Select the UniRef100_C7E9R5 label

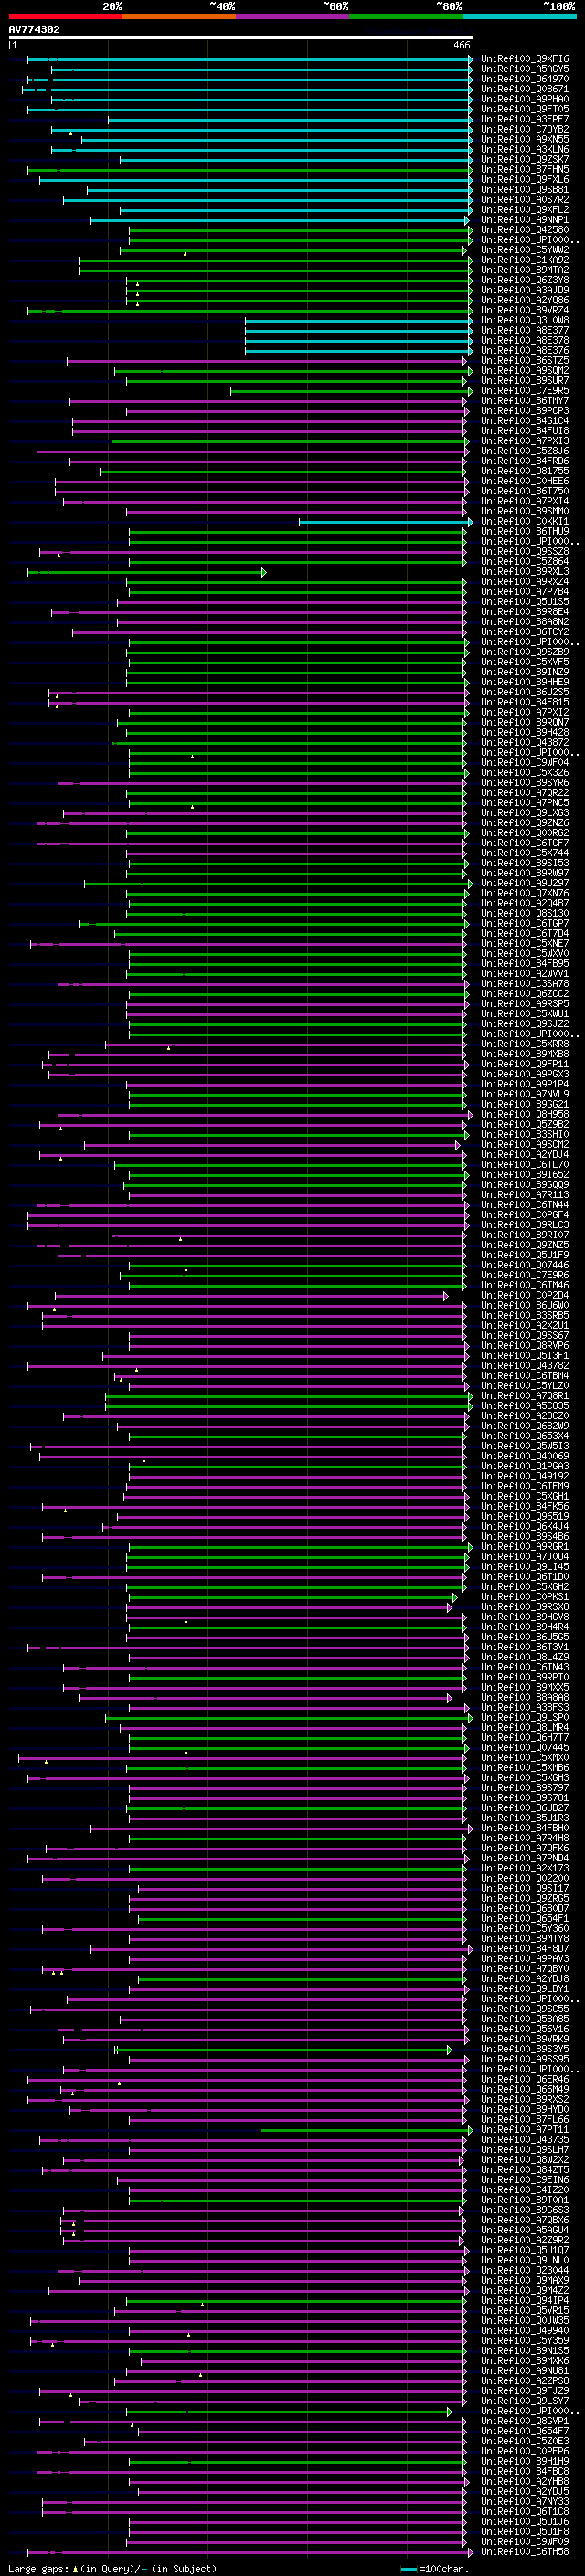(525, 390)
